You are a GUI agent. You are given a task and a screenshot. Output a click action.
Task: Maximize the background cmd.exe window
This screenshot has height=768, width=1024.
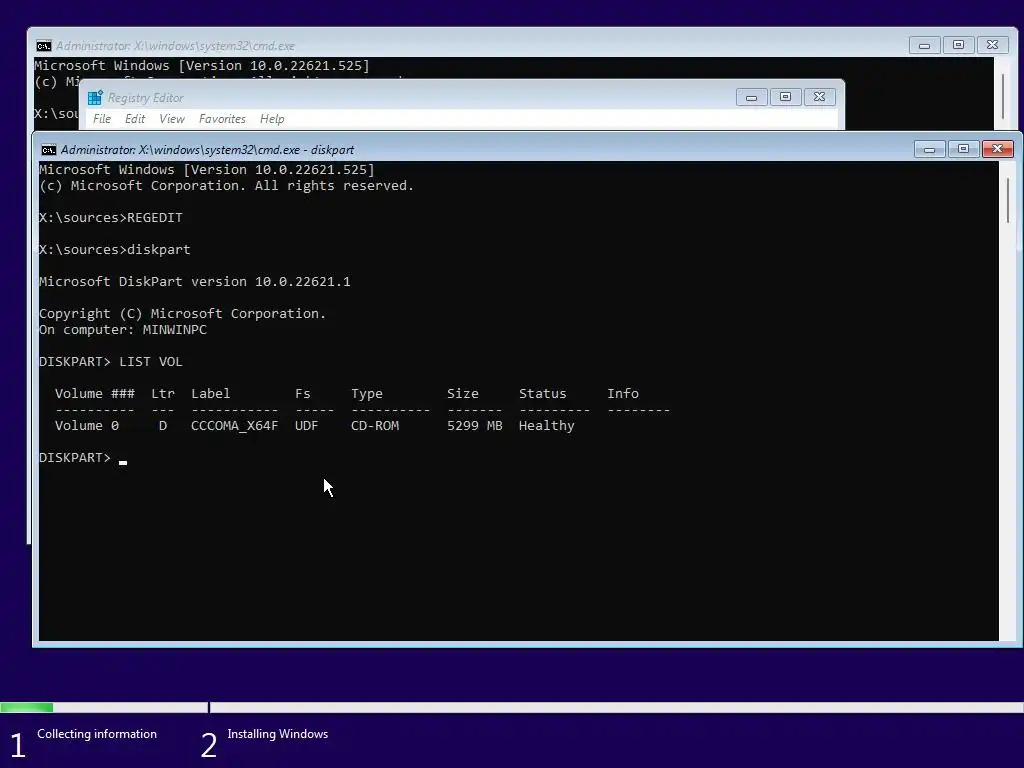[x=958, y=45]
